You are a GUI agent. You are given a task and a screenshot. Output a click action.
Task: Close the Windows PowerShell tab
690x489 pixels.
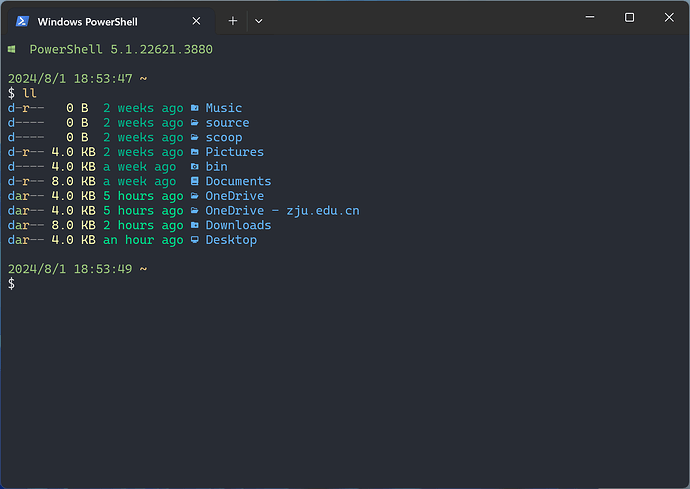196,21
